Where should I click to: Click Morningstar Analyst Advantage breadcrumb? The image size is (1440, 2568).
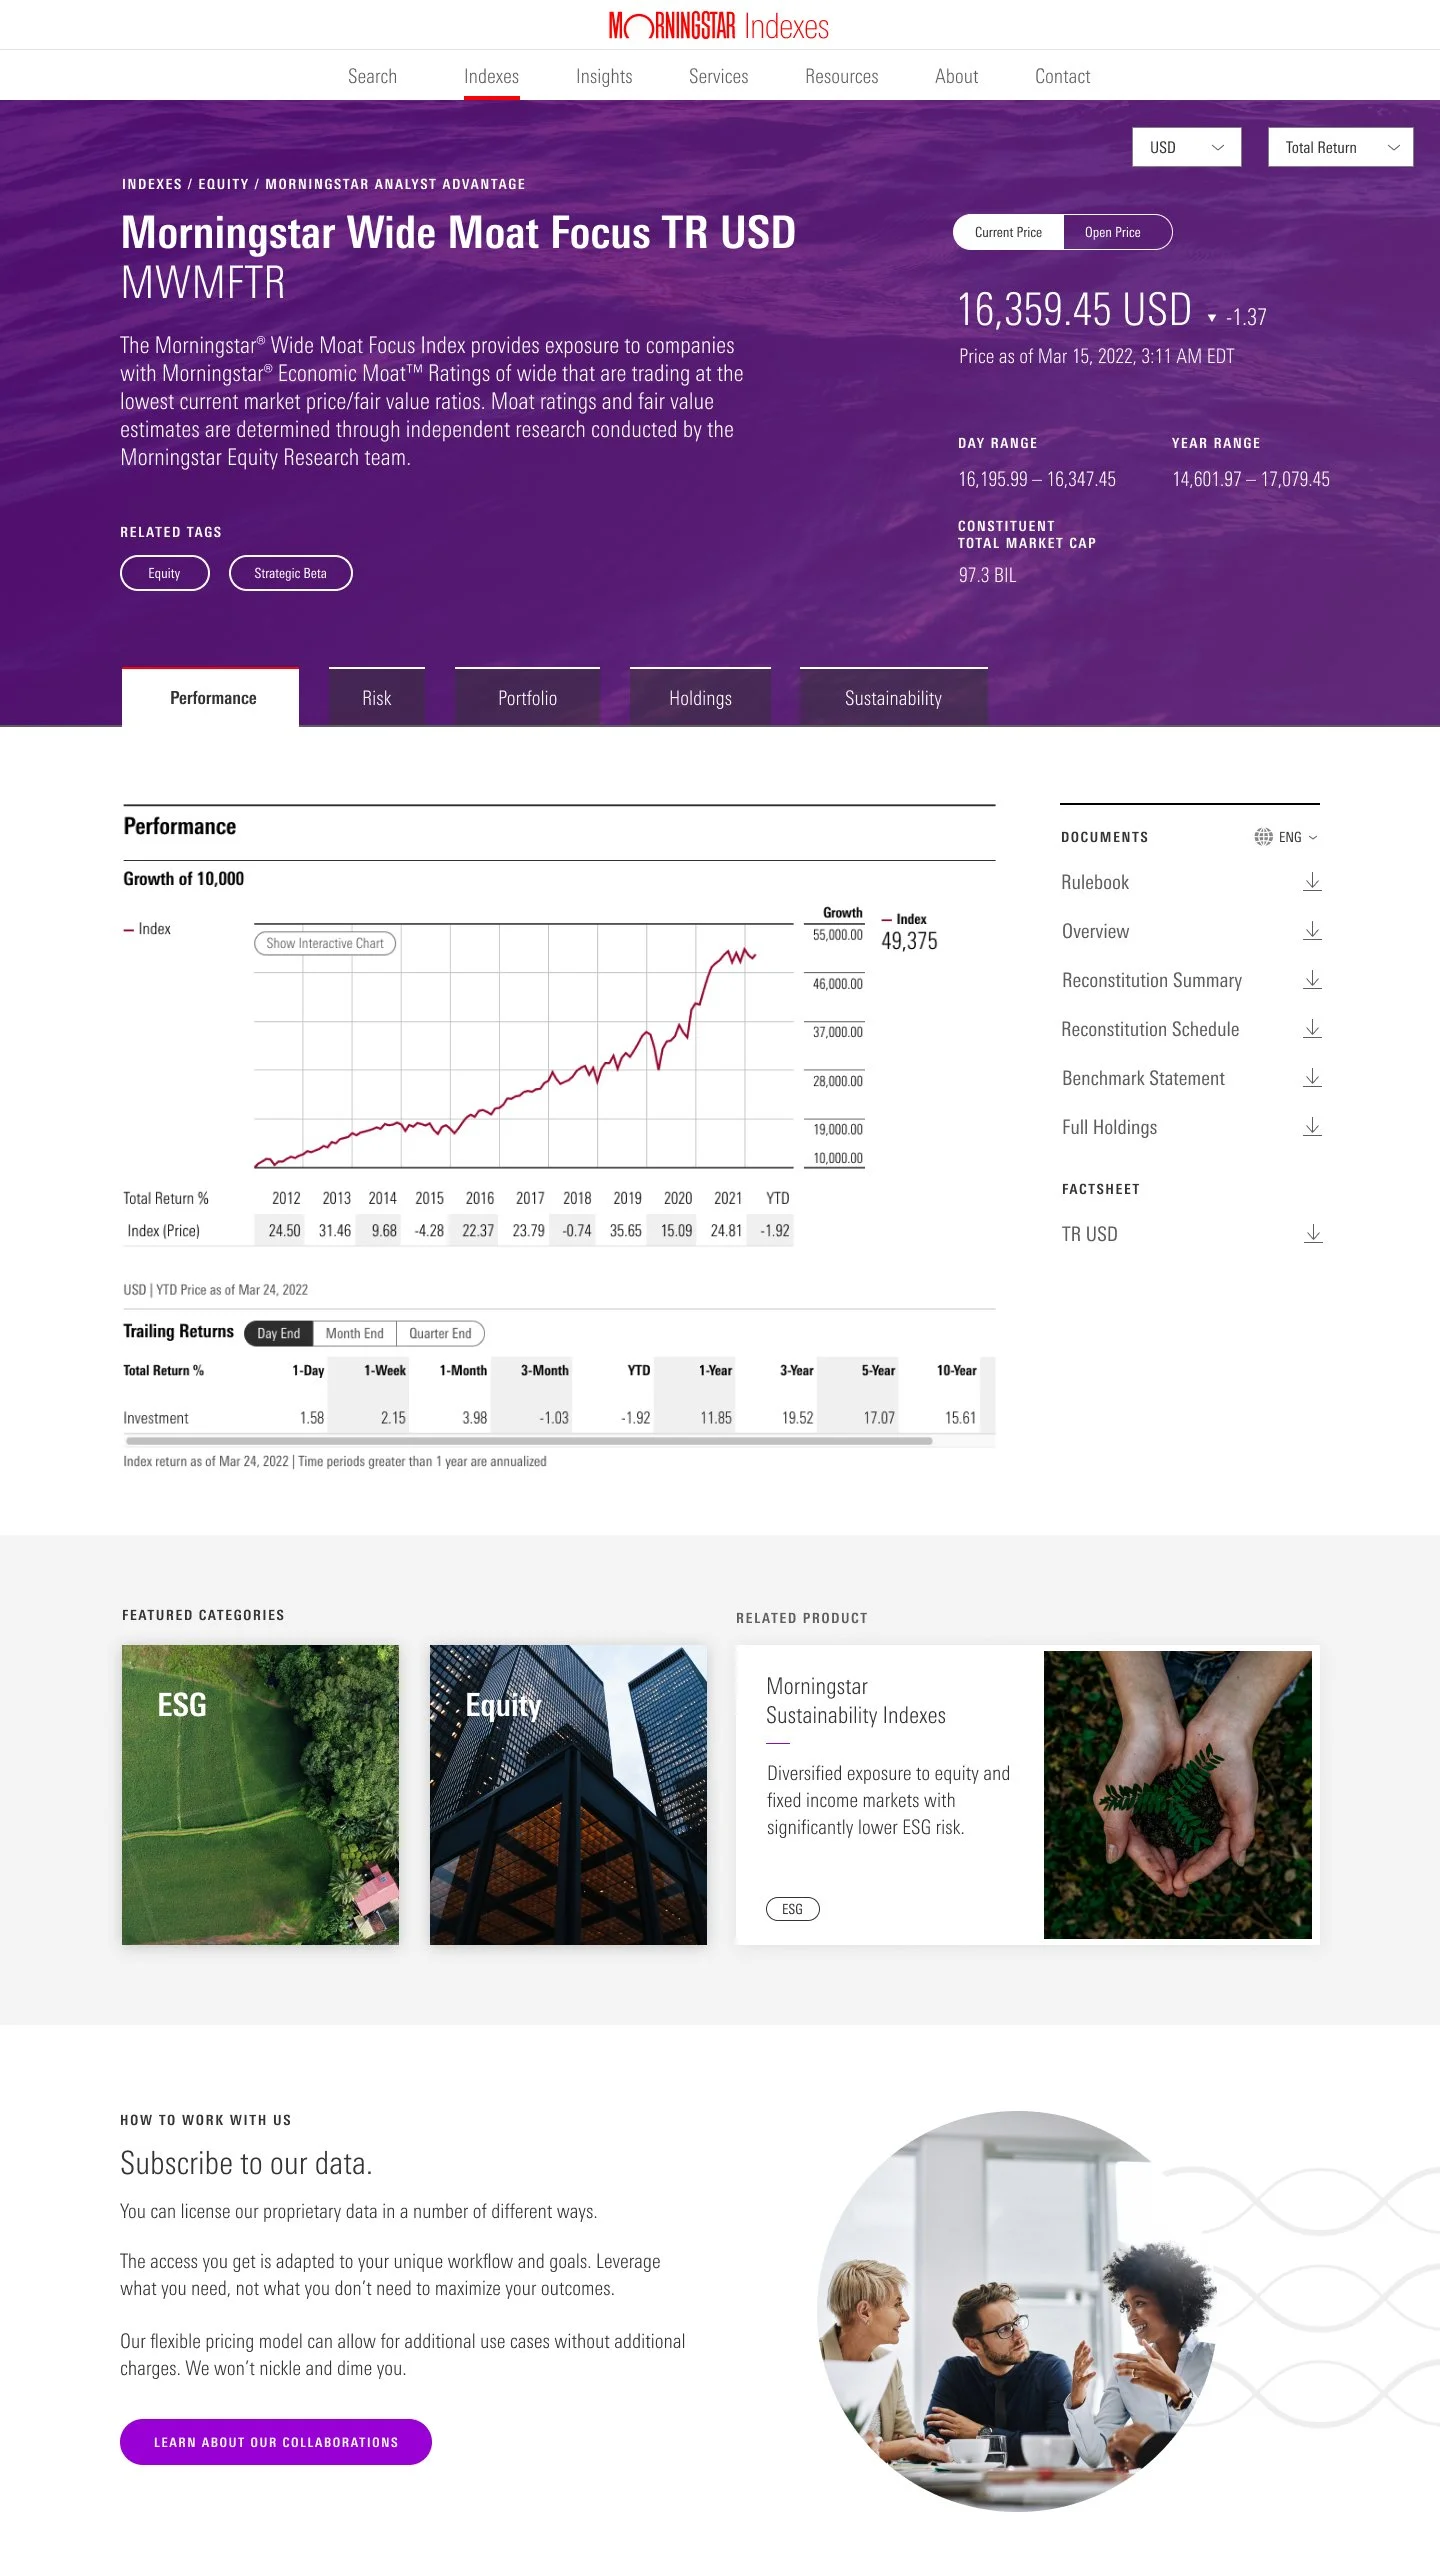pyautogui.click(x=395, y=184)
